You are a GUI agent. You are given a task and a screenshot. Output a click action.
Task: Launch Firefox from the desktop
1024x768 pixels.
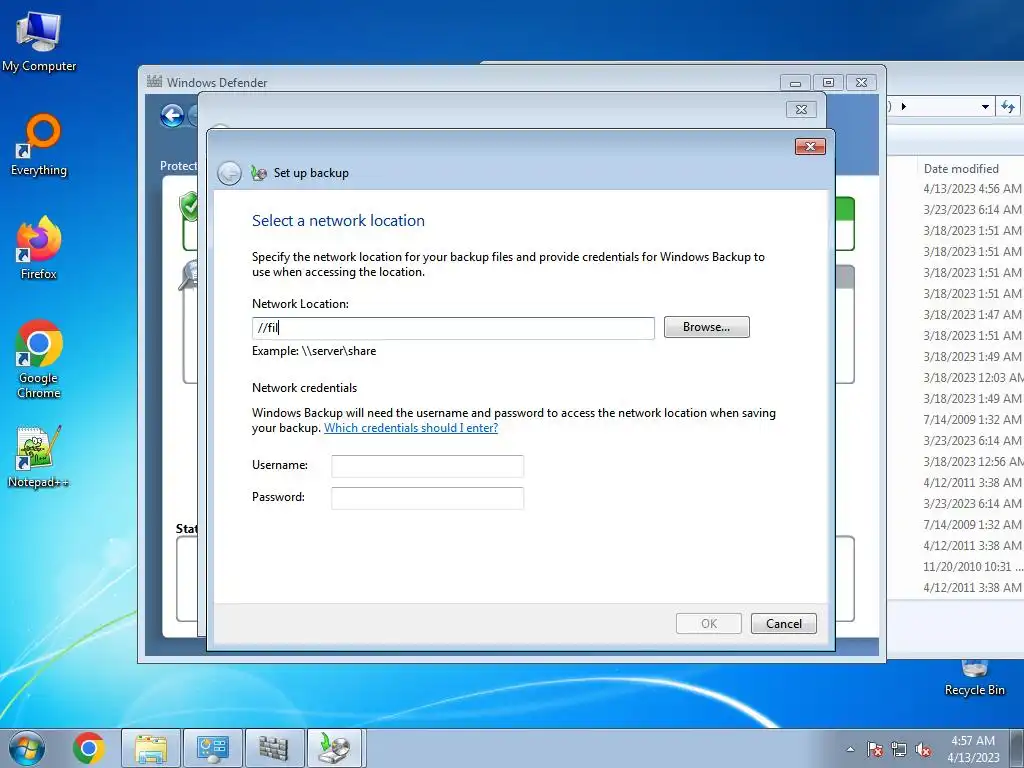tap(39, 248)
